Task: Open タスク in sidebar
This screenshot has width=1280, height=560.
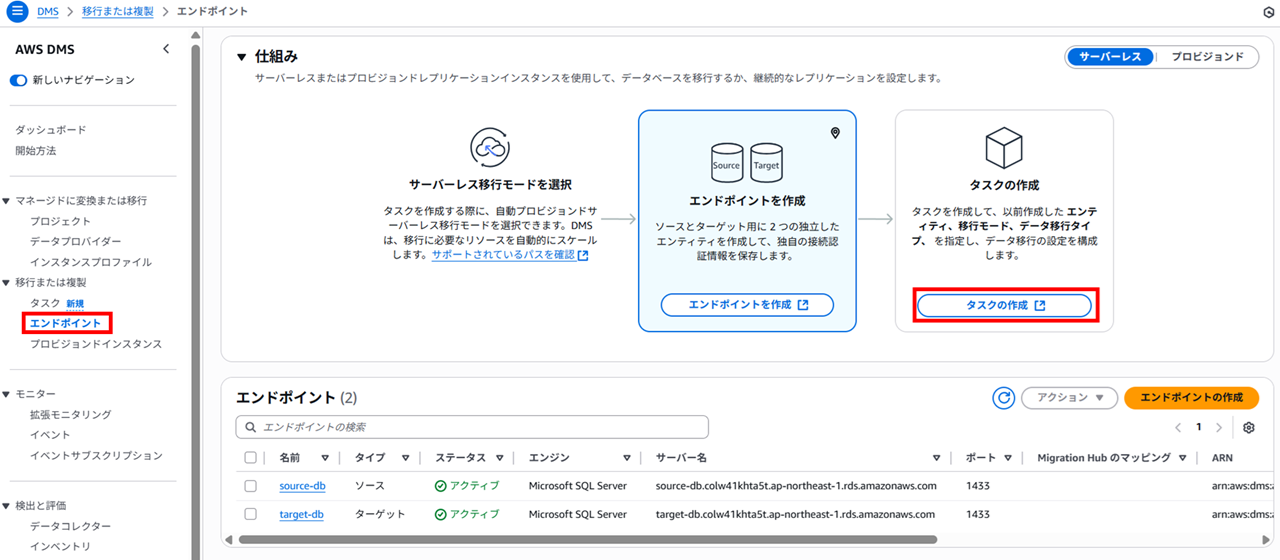Action: pyautogui.click(x=45, y=303)
